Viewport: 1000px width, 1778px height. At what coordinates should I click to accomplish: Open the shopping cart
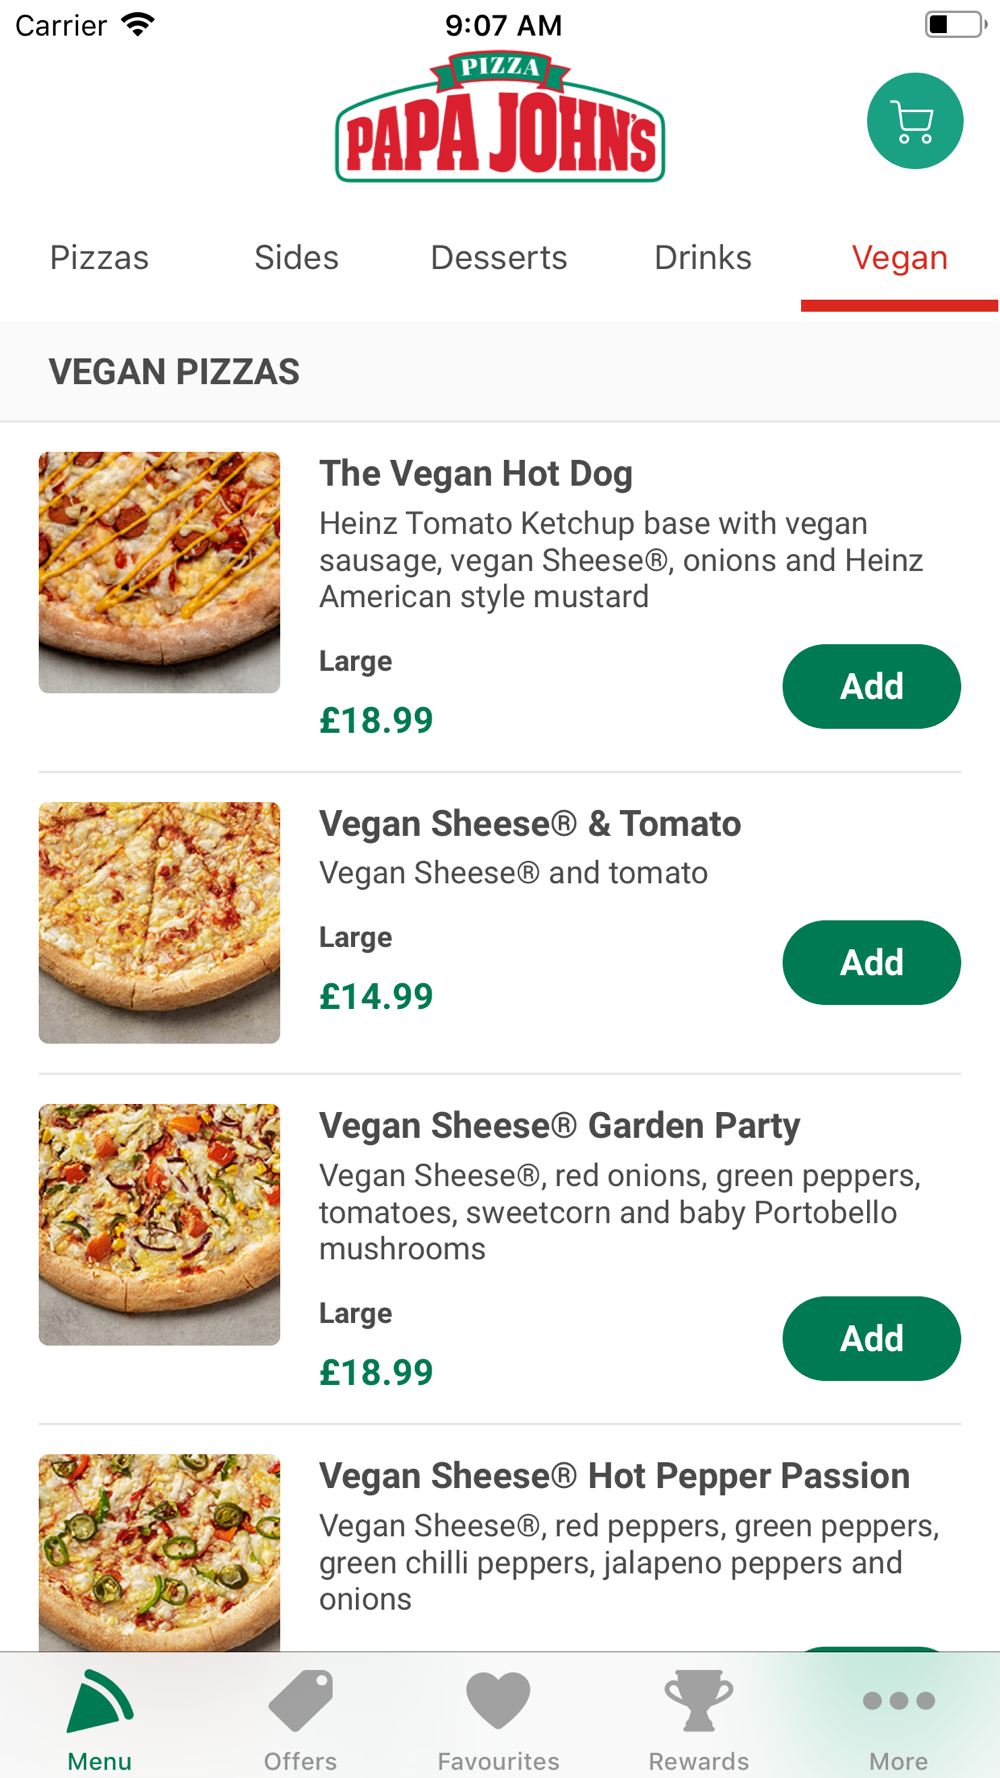pyautogui.click(x=914, y=121)
